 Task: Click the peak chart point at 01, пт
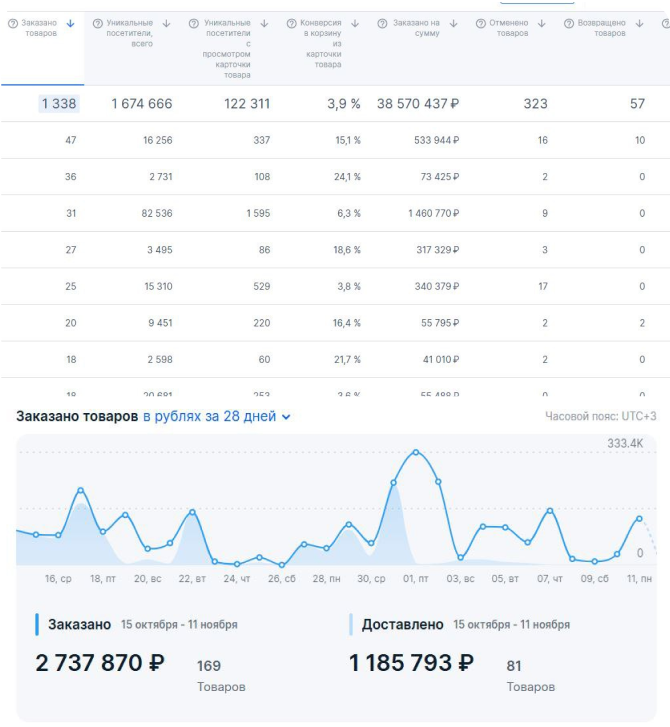416,452
